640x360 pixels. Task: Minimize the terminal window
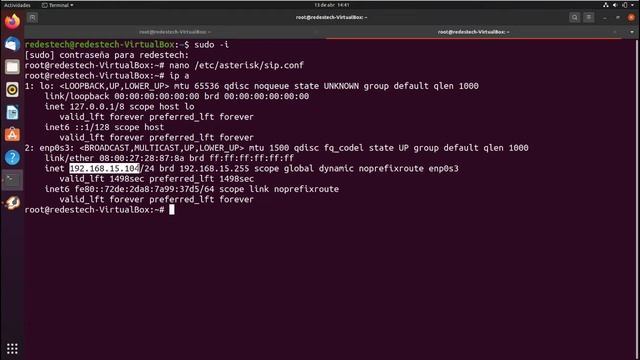pyautogui.click(x=604, y=18)
